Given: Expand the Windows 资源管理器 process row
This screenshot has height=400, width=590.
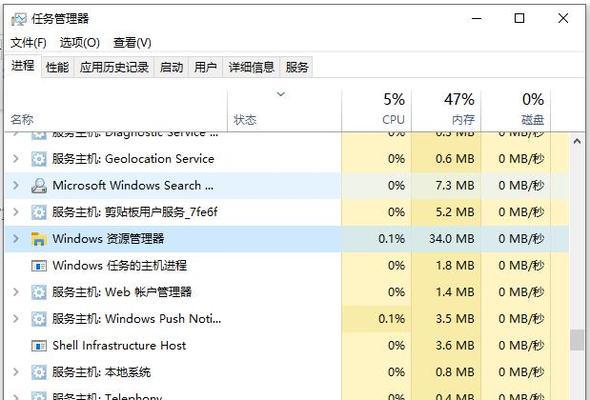Looking at the screenshot, I should coord(15,239).
